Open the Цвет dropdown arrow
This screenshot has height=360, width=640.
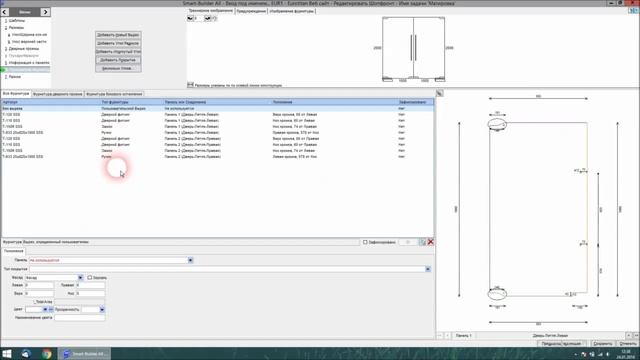[x=45, y=309]
